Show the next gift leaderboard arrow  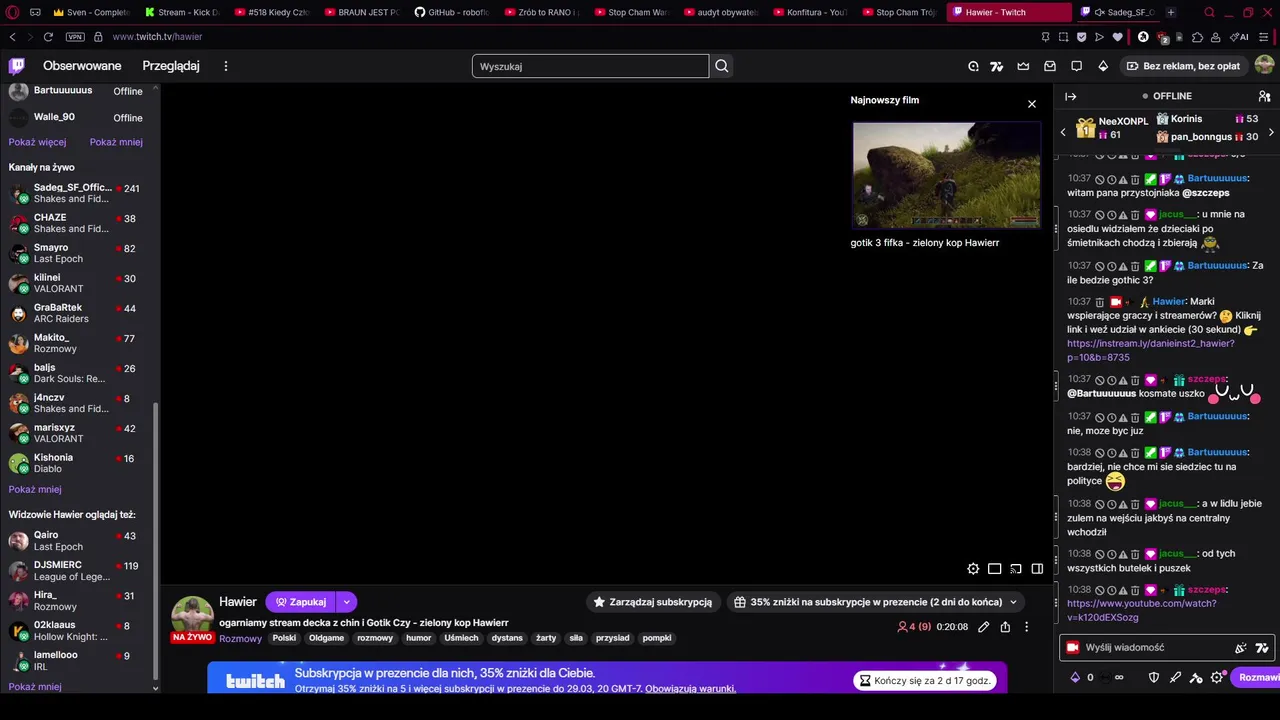point(1271,132)
